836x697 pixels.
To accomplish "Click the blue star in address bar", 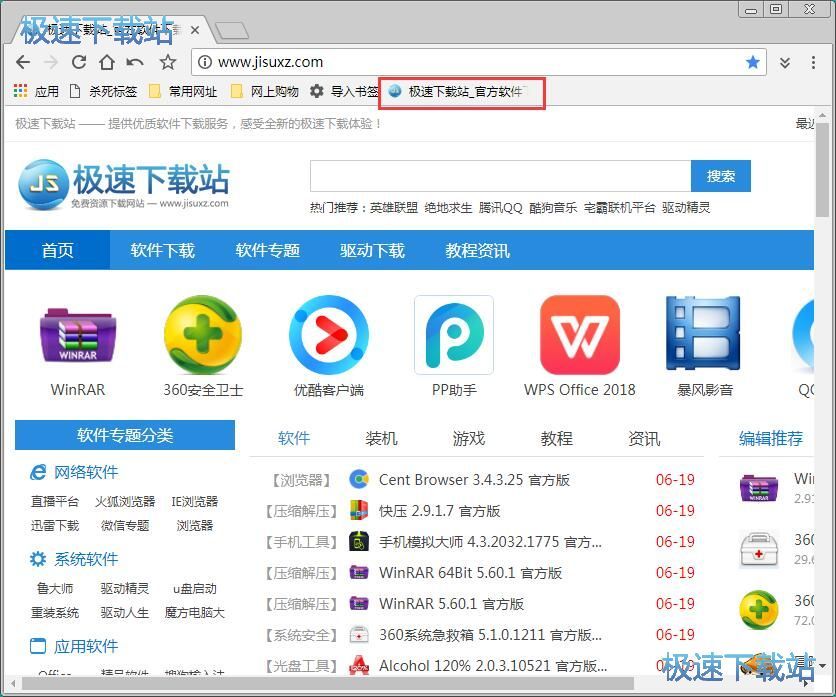I will click(x=753, y=62).
